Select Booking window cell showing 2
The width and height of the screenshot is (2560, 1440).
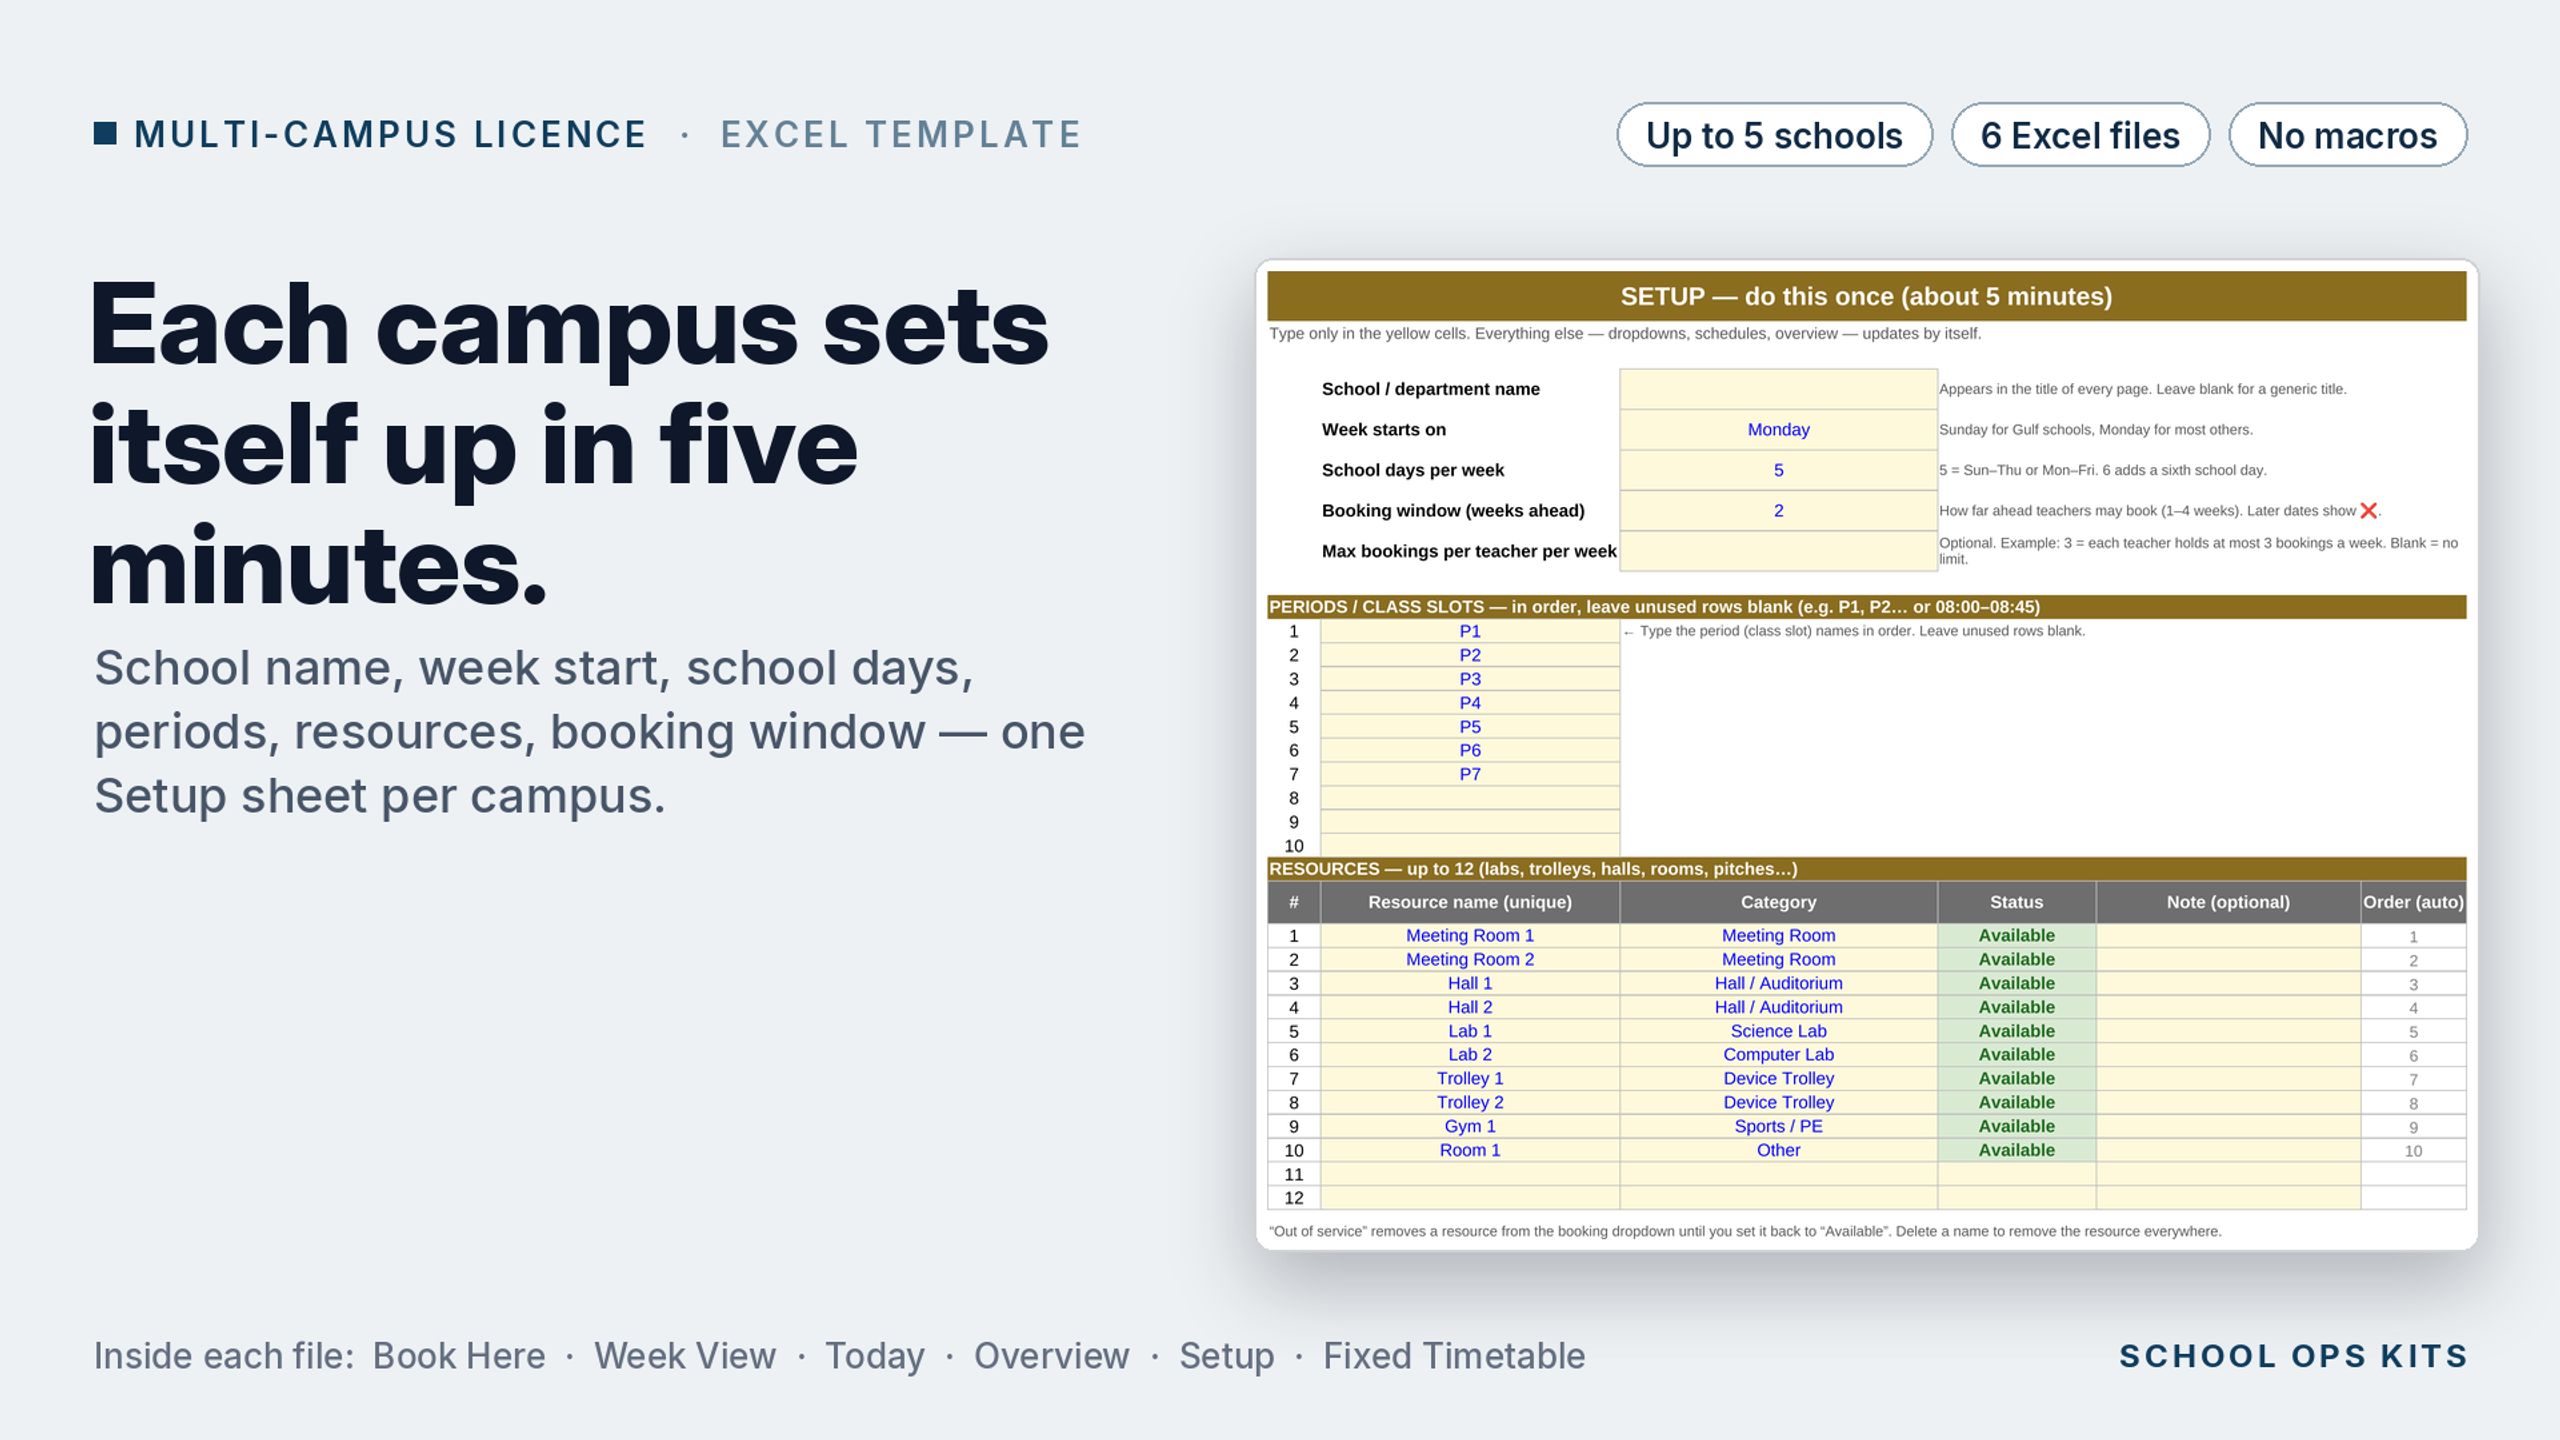click(x=1778, y=511)
